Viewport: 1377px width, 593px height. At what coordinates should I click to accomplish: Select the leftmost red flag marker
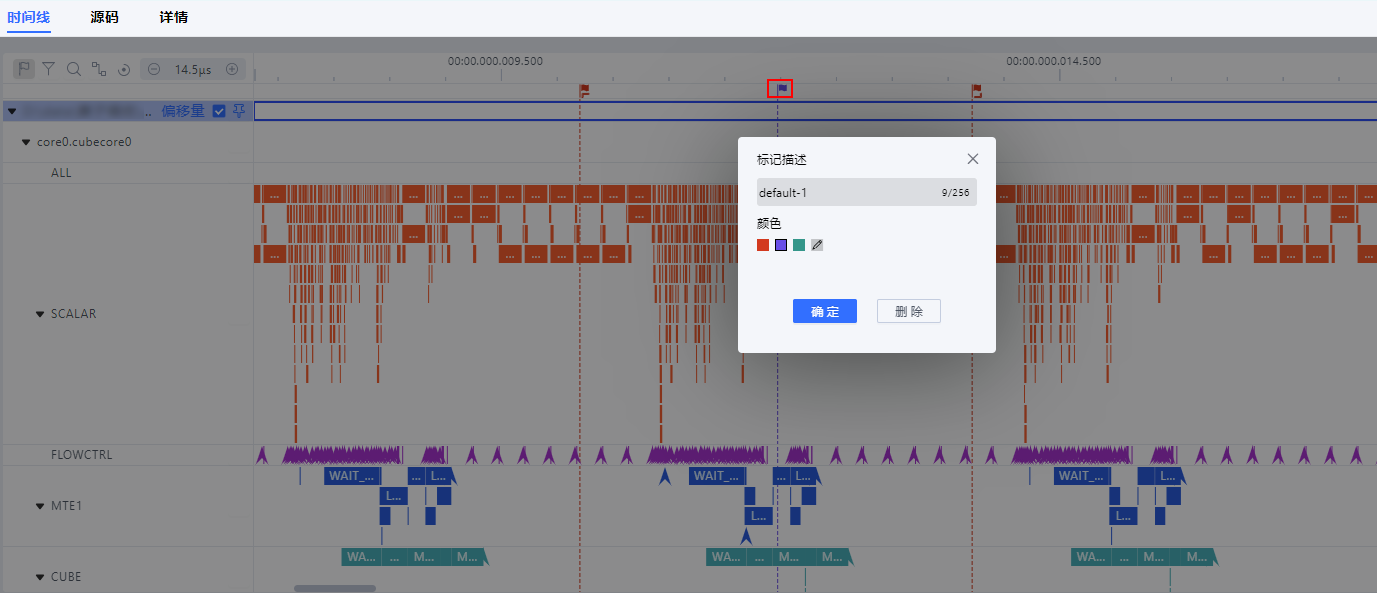585,90
